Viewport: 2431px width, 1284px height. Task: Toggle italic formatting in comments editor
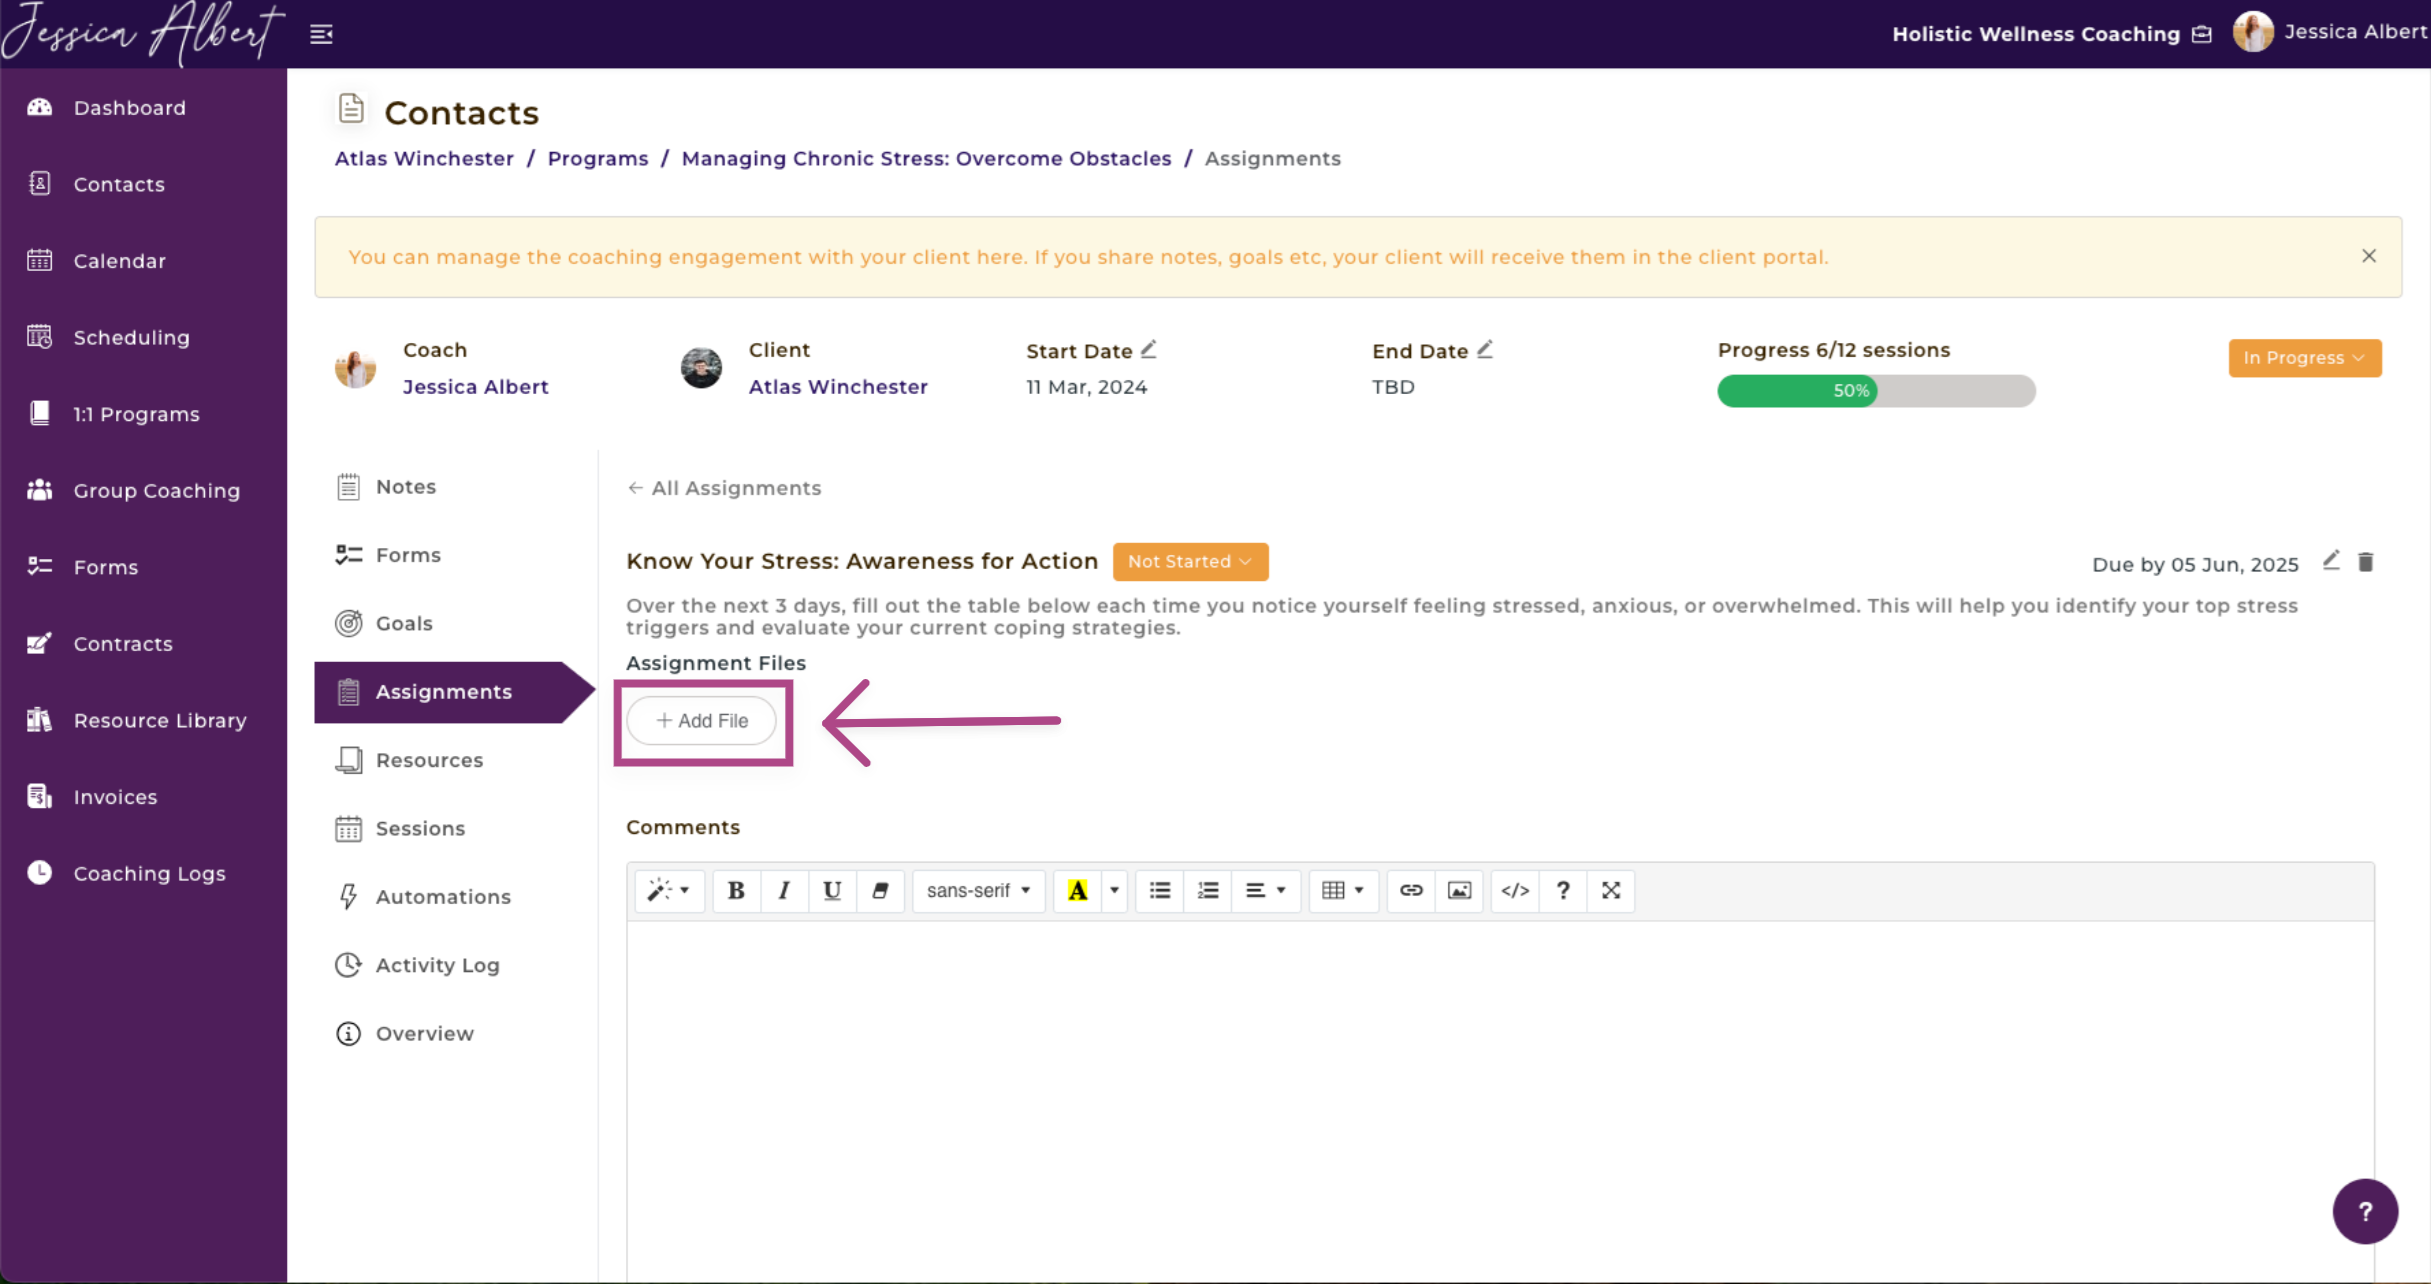click(x=784, y=890)
